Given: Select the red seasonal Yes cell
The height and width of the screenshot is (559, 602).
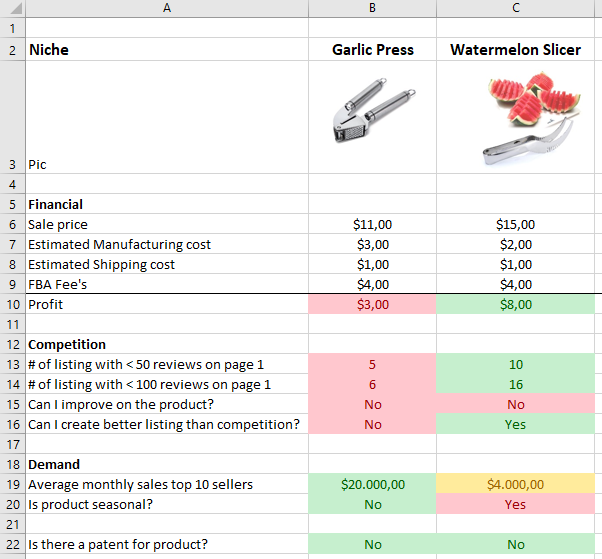Looking at the screenshot, I should [516, 504].
